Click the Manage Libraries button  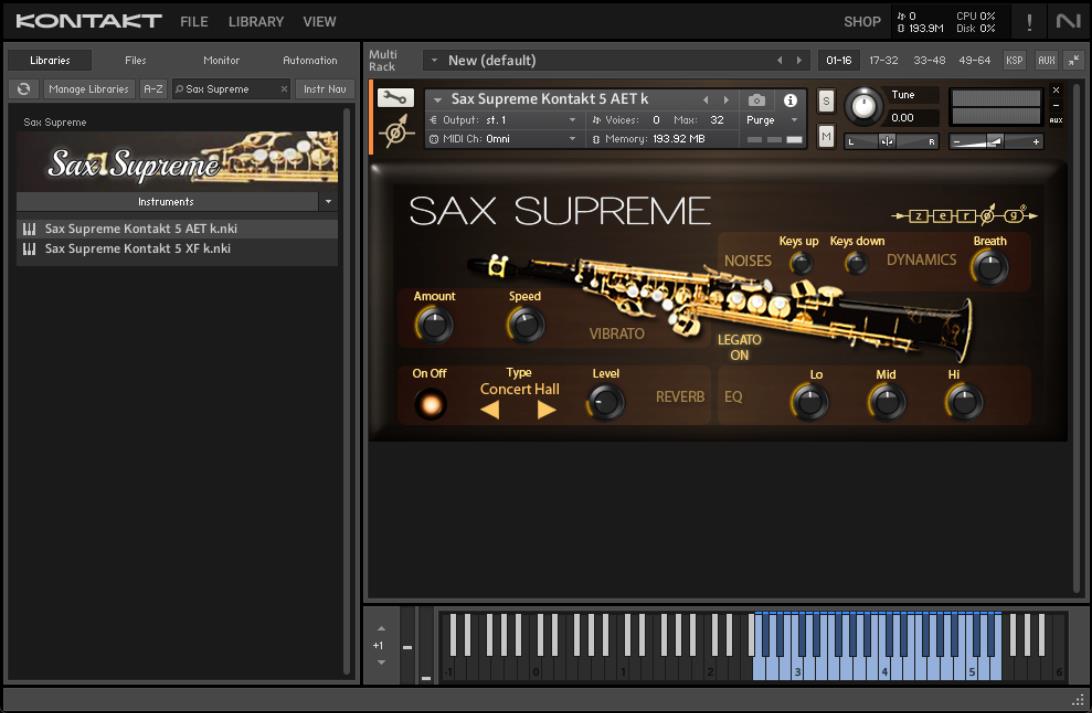click(88, 89)
